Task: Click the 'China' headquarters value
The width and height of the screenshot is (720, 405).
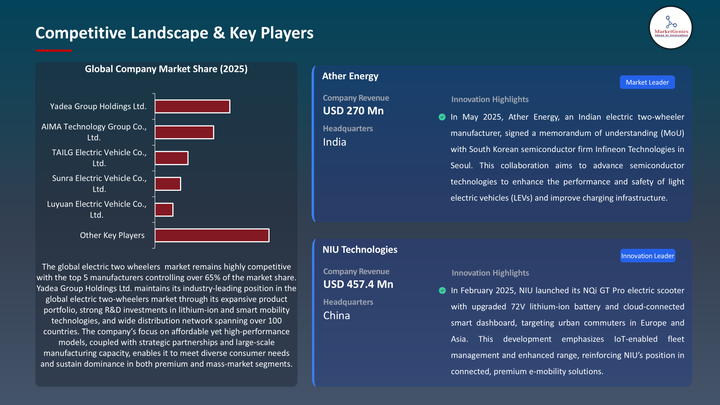Action: point(337,315)
